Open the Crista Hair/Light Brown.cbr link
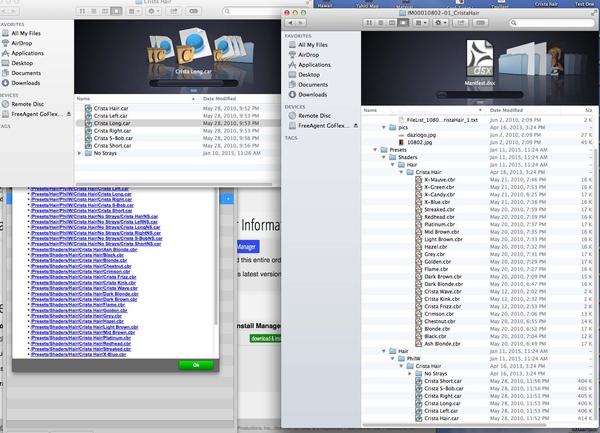The height and width of the screenshot is (433, 600). [85, 327]
